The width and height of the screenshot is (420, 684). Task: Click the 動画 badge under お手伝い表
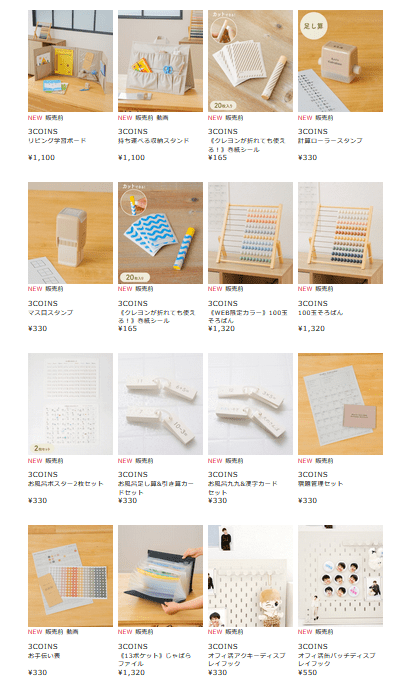pyautogui.click(x=72, y=632)
